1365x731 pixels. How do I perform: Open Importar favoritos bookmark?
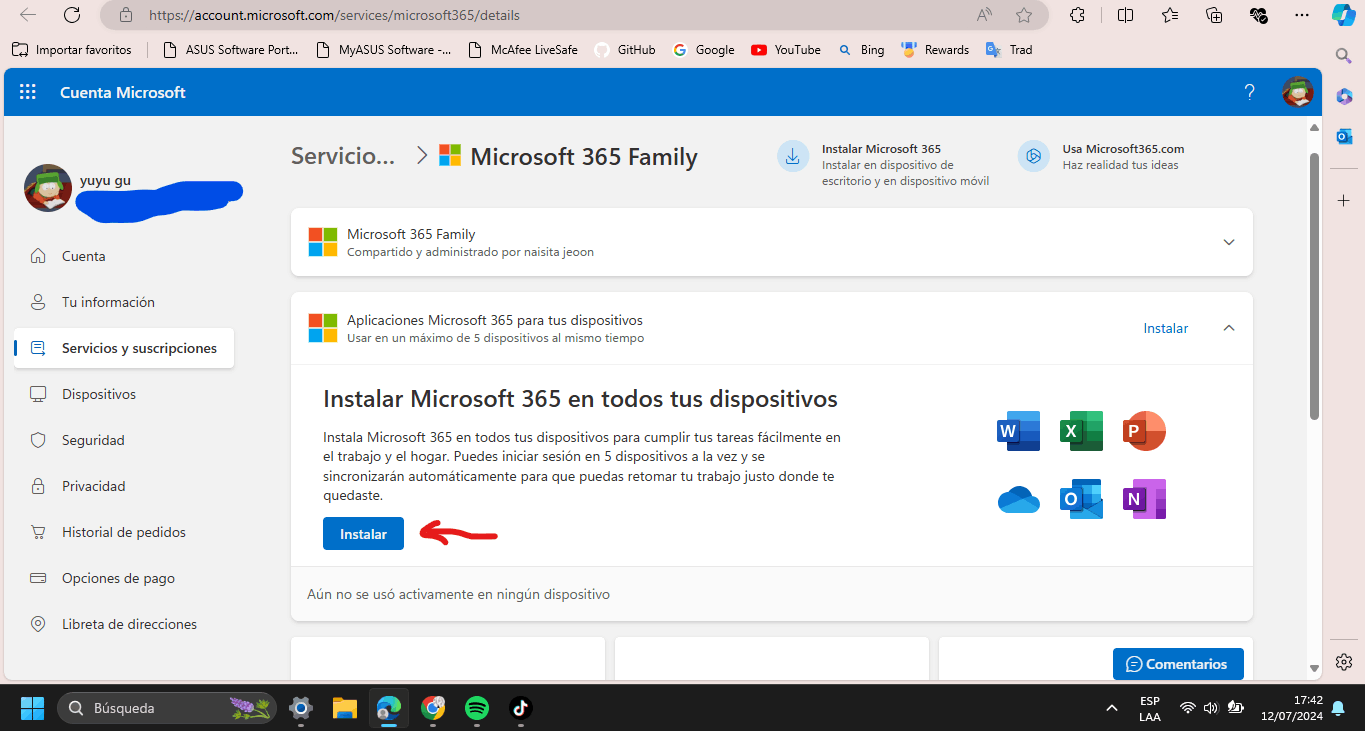pyautogui.click(x=72, y=49)
